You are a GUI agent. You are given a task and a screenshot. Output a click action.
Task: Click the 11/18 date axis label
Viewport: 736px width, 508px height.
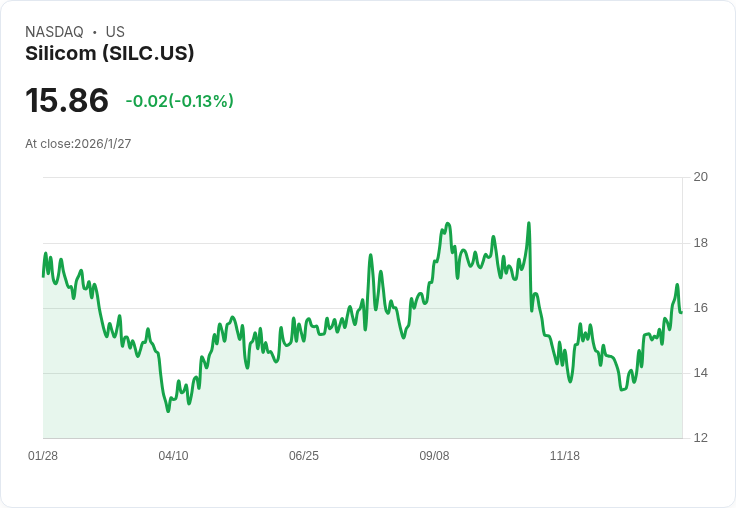(x=565, y=456)
